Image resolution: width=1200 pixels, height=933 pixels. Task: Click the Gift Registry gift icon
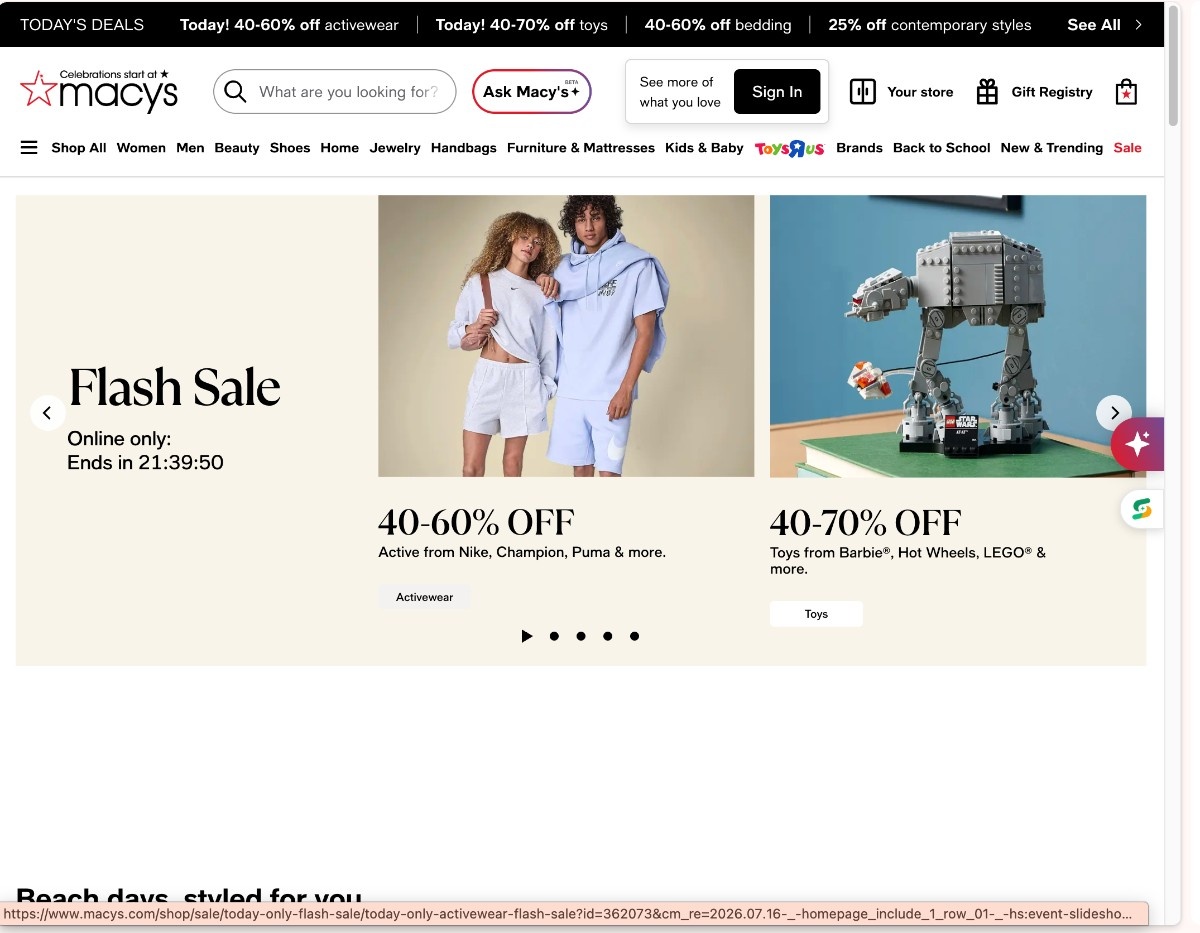987,92
